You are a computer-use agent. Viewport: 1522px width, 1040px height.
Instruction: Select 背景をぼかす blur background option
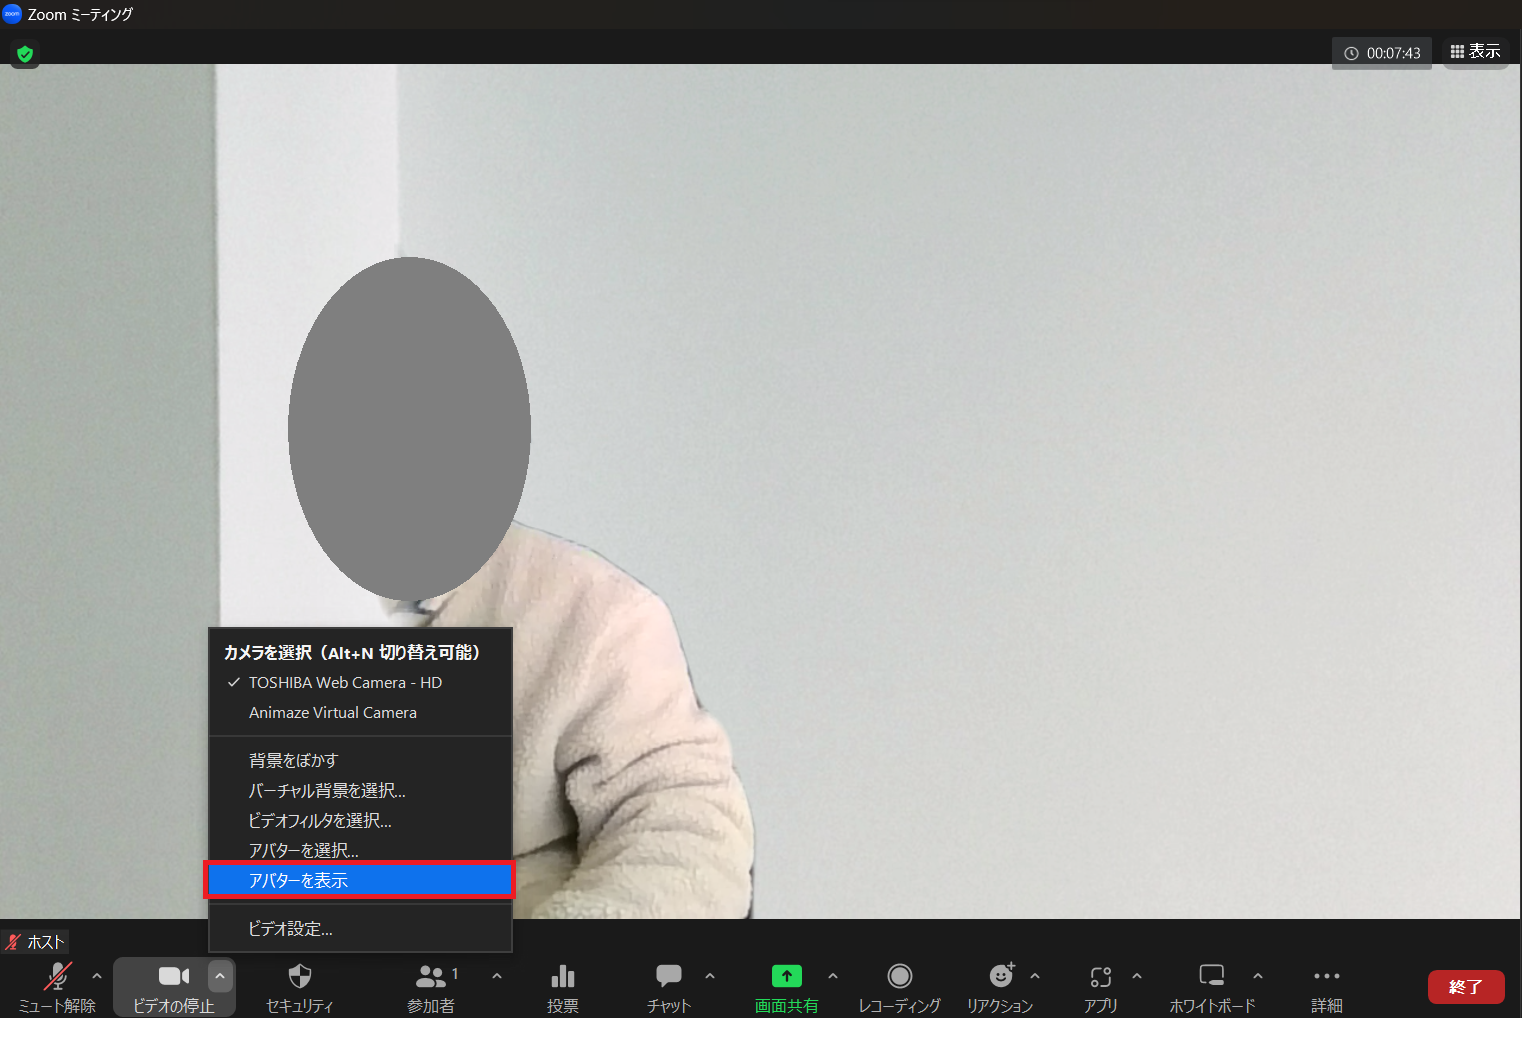294,761
